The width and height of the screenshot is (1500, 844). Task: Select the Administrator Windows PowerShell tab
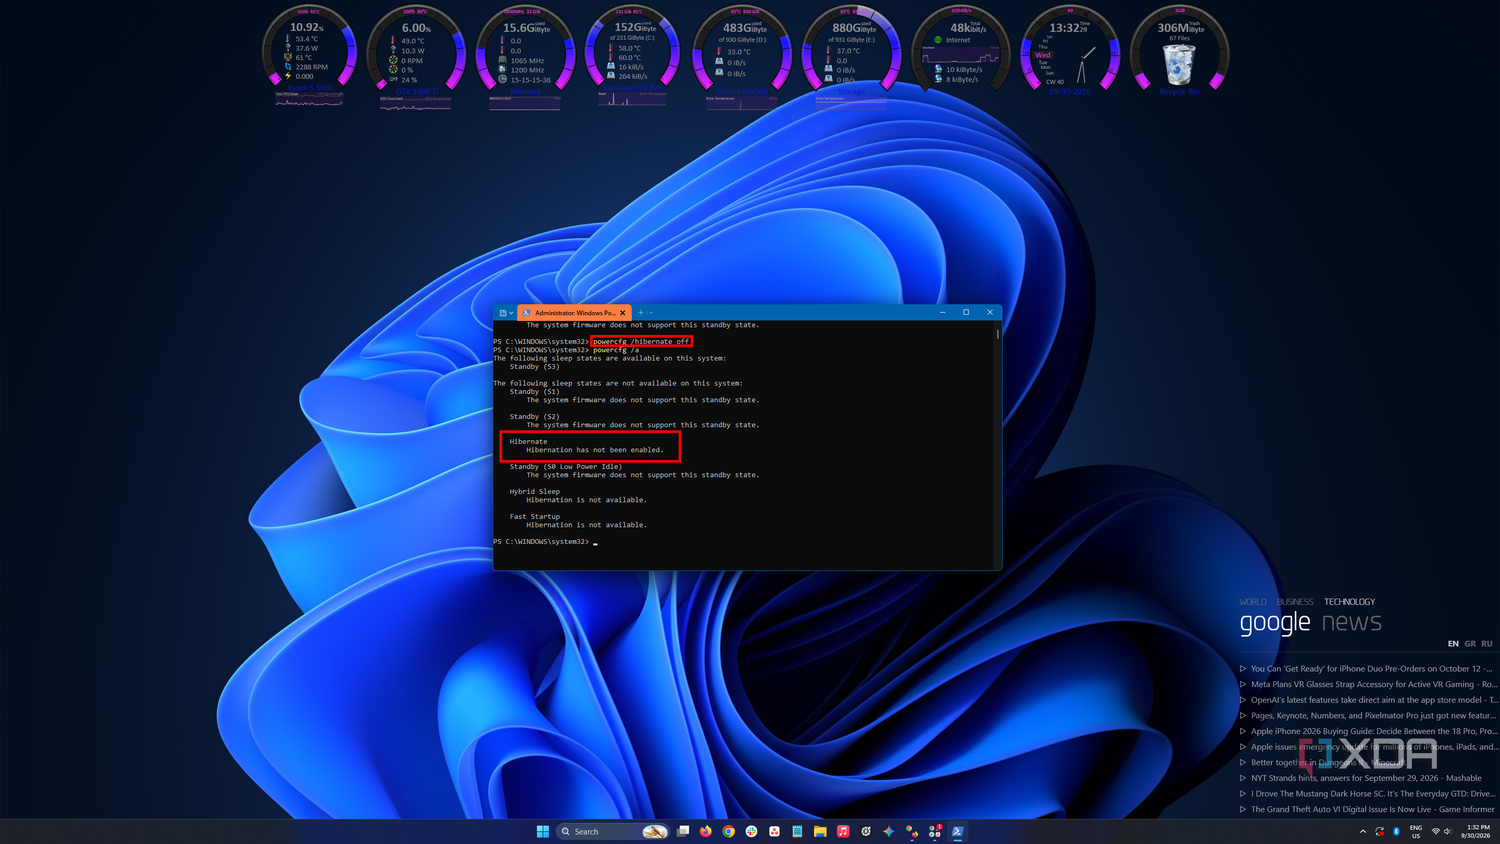(x=574, y=313)
